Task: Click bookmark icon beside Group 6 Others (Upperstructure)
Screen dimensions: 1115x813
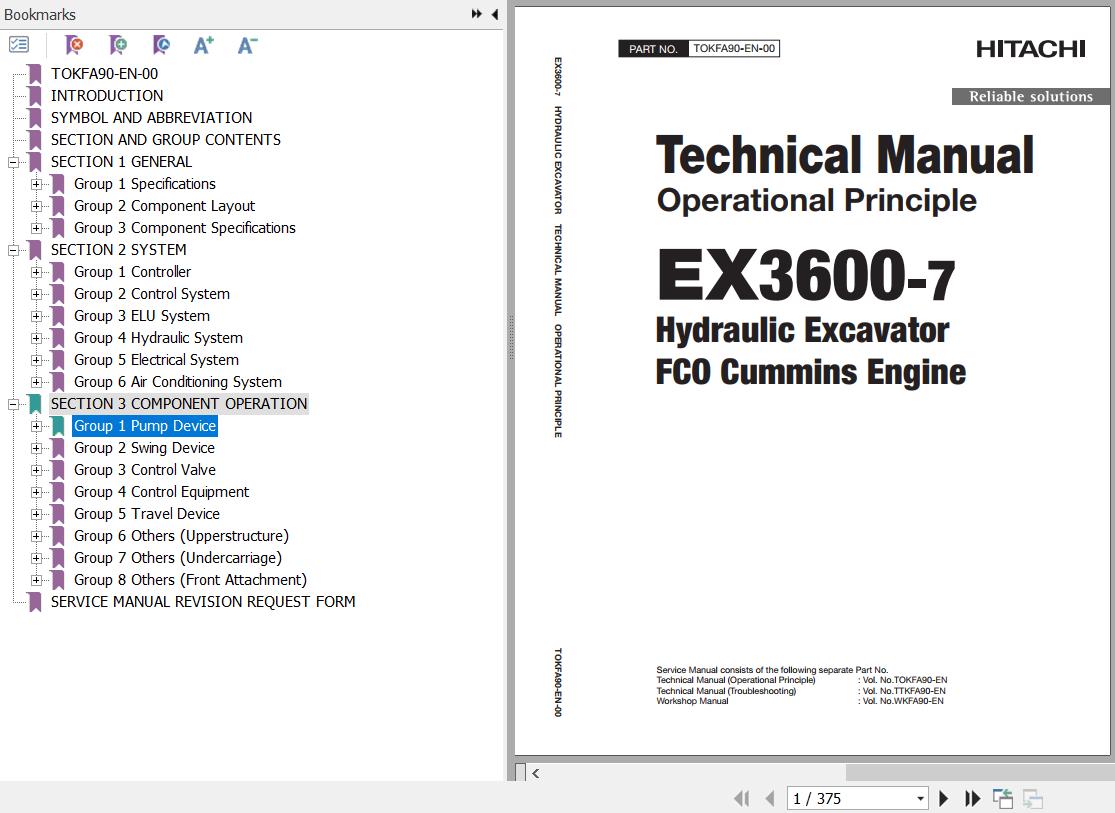Action: [58, 536]
